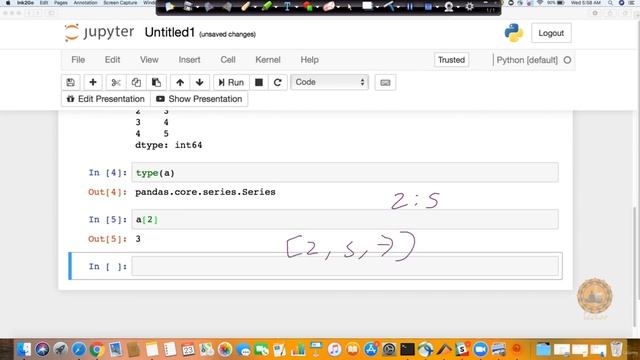Image resolution: width=640 pixels, height=360 pixels.
Task: Rename the notebook title Untitled1
Action: pos(170,33)
